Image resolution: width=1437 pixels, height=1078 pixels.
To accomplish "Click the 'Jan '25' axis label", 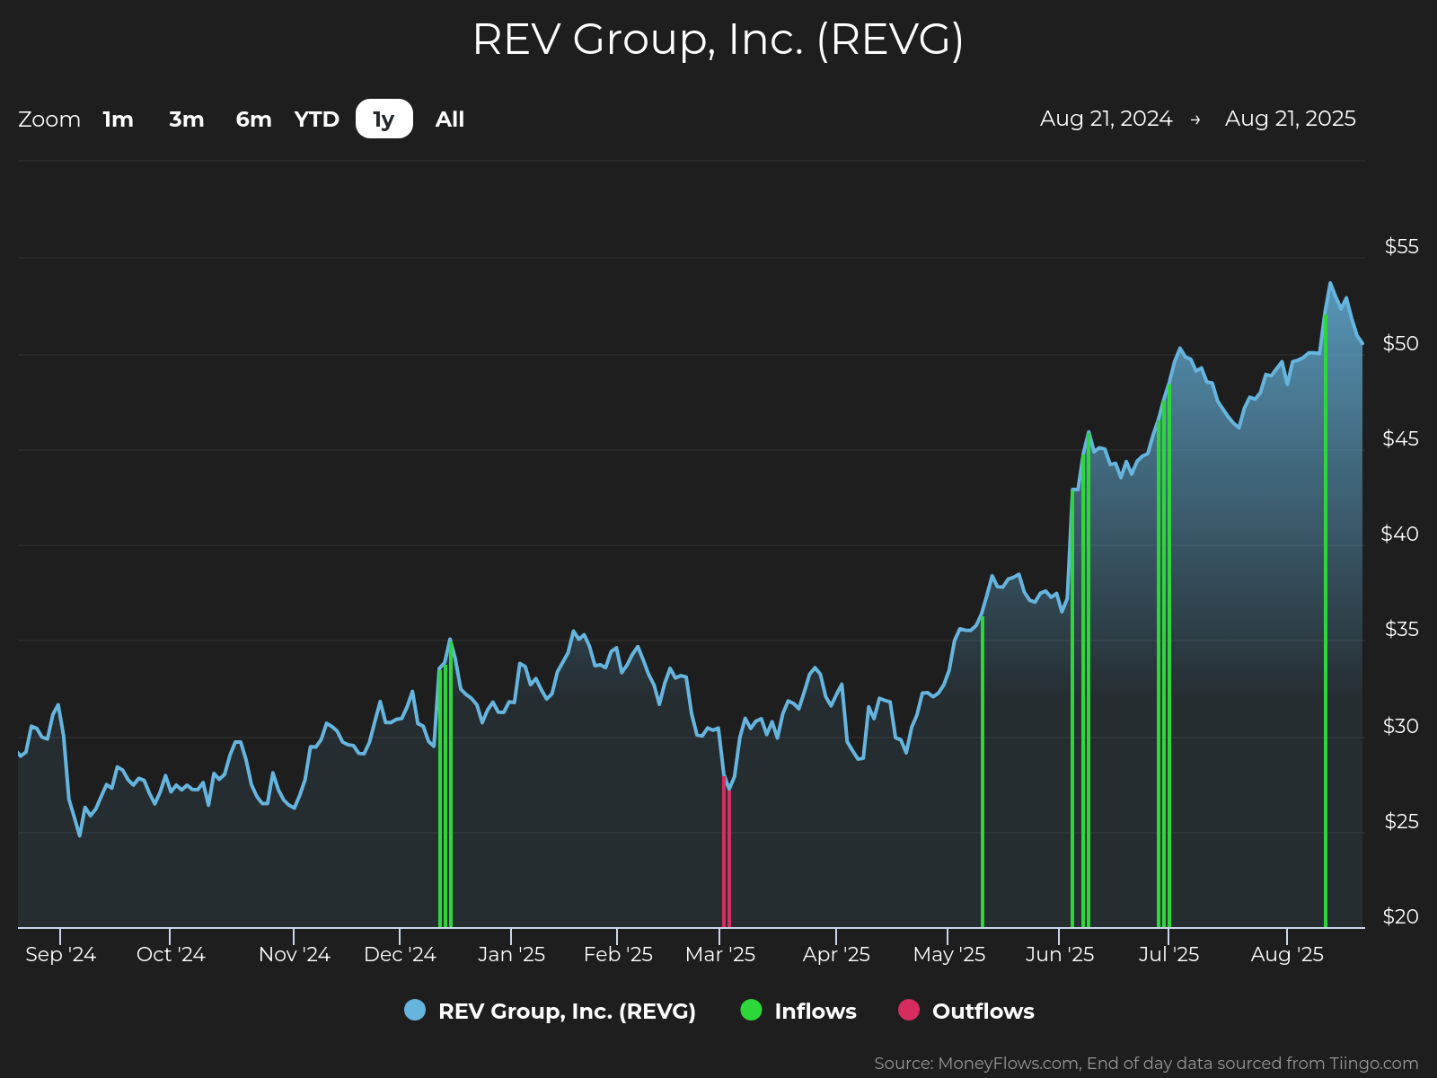I will 511,954.
